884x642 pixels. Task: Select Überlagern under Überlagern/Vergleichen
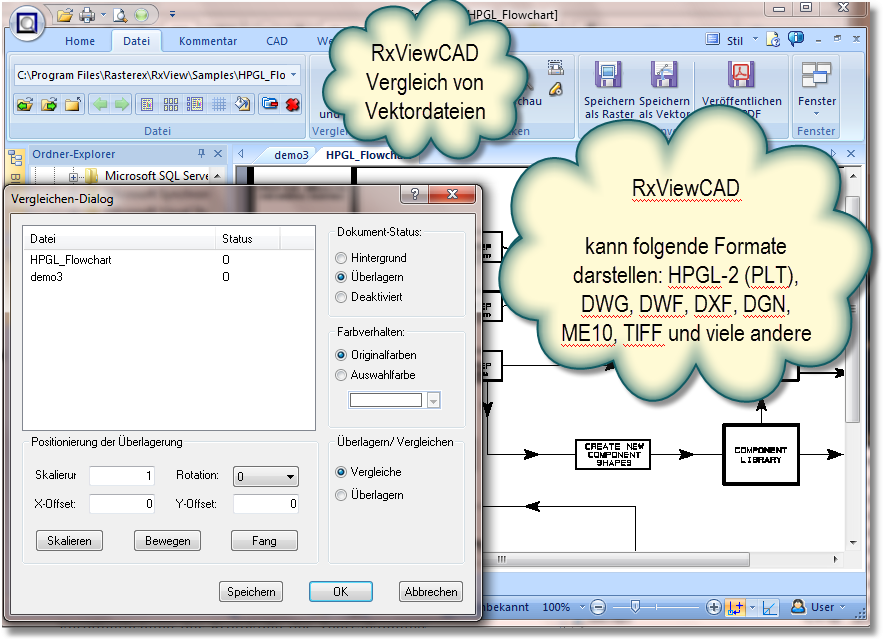click(341, 495)
